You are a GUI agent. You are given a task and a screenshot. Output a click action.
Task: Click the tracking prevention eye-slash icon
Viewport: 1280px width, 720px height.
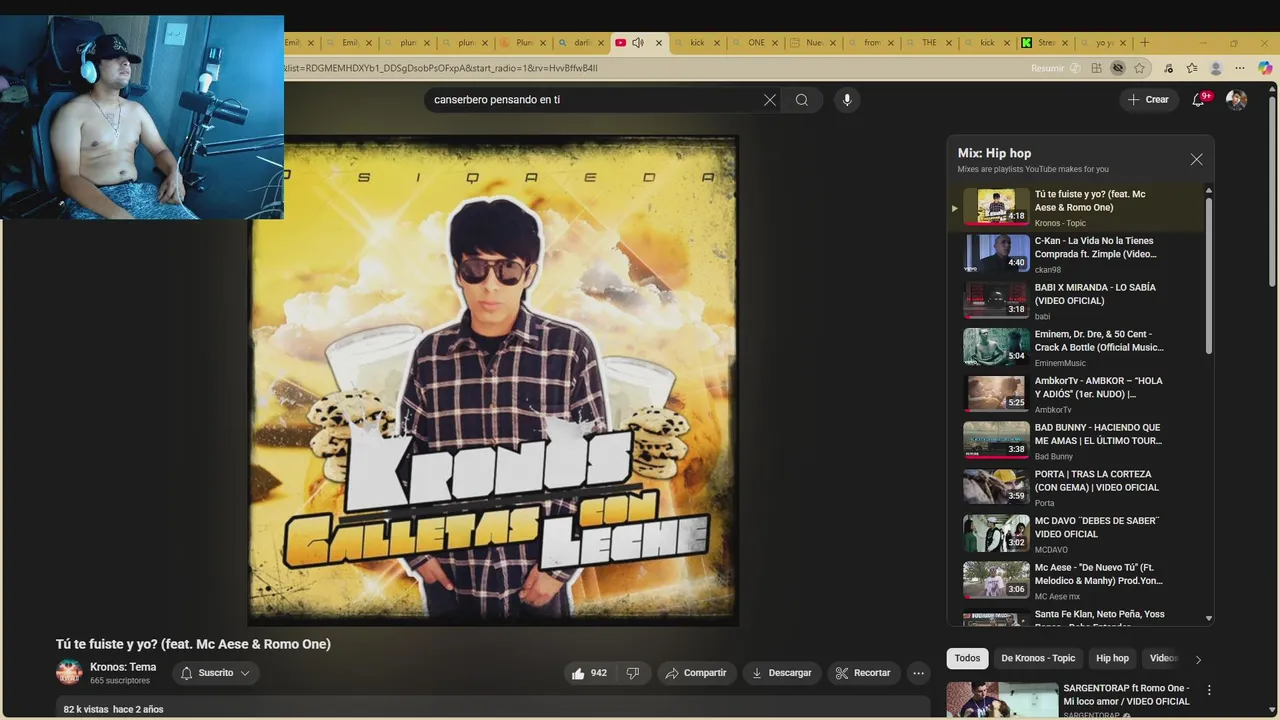coord(1118,68)
